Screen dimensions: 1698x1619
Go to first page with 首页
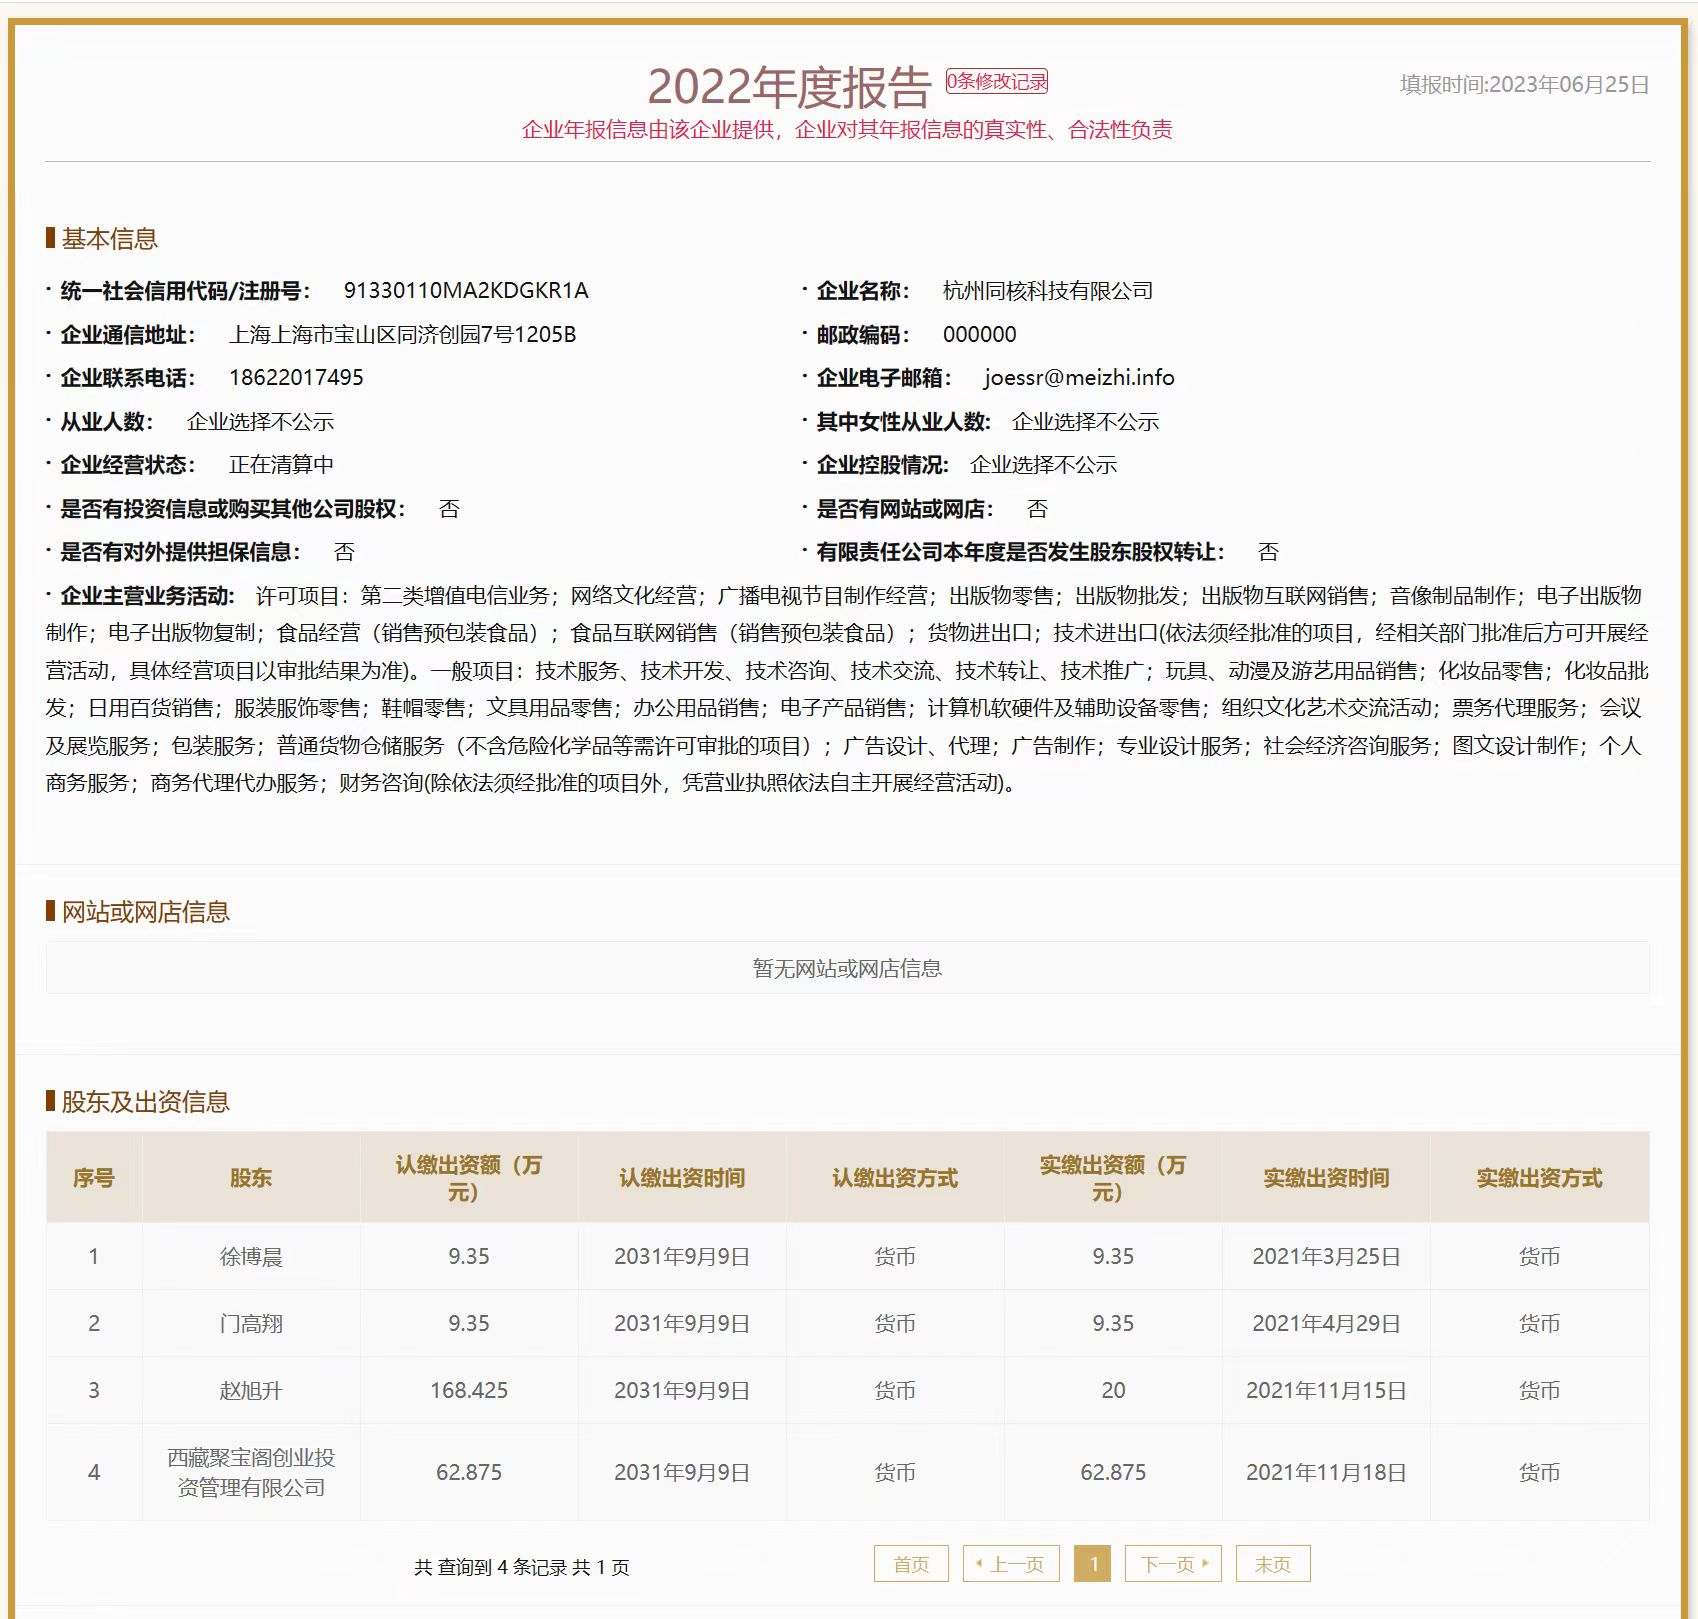[910, 1564]
